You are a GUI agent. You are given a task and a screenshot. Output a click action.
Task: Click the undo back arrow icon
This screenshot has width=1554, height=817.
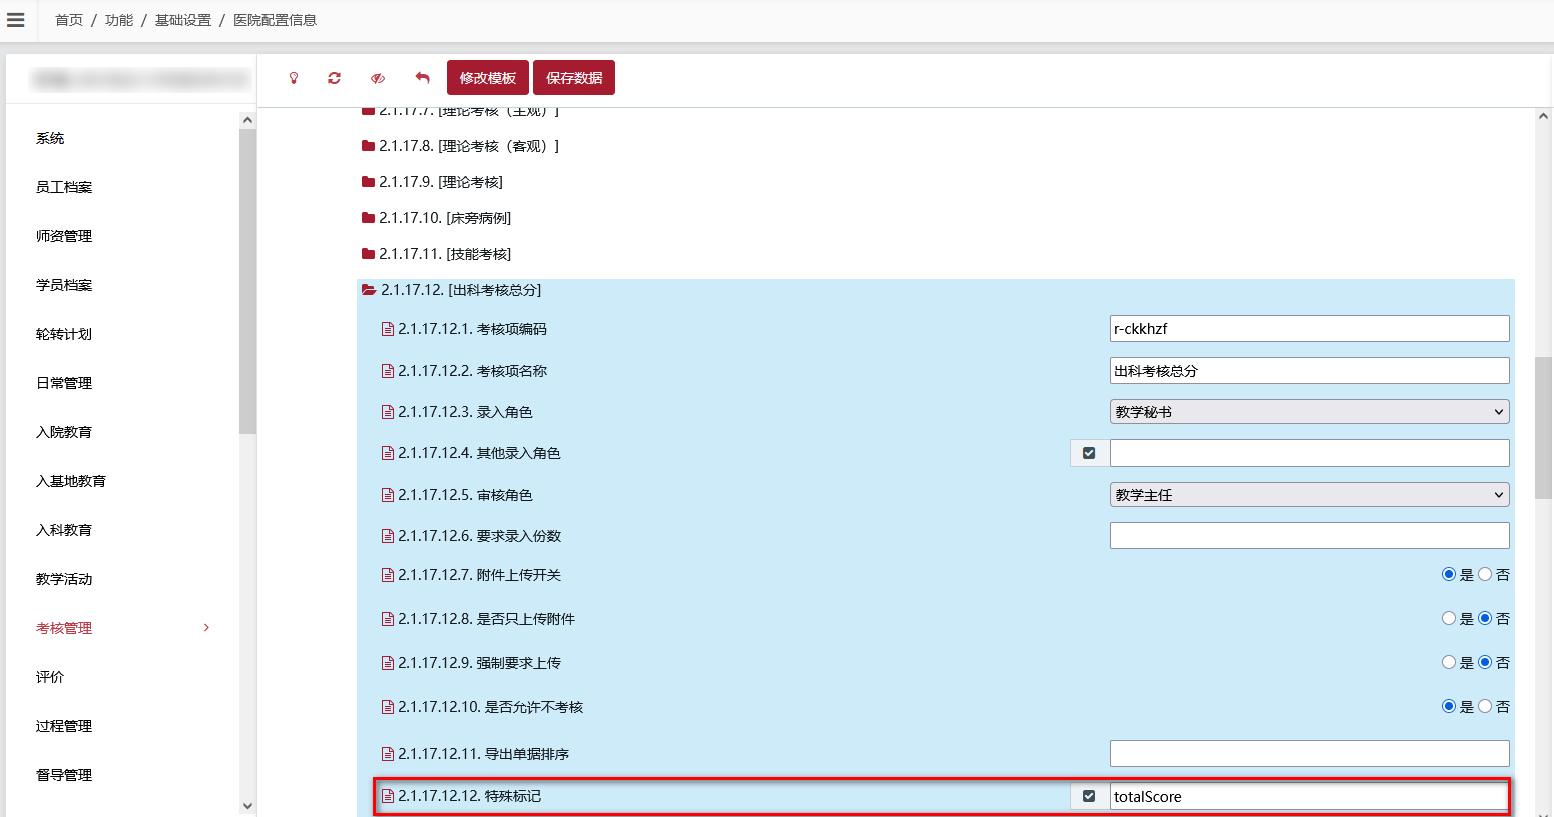click(x=422, y=78)
